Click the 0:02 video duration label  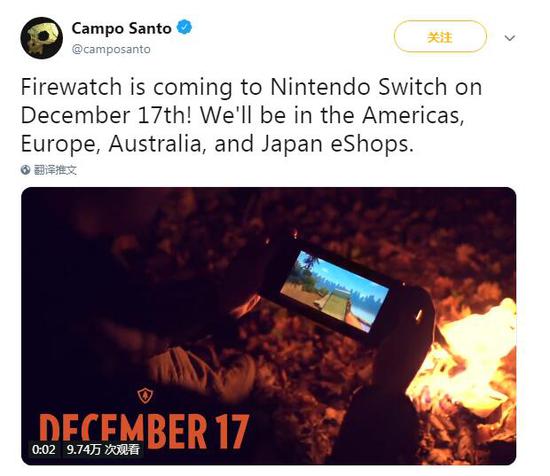tap(43, 449)
